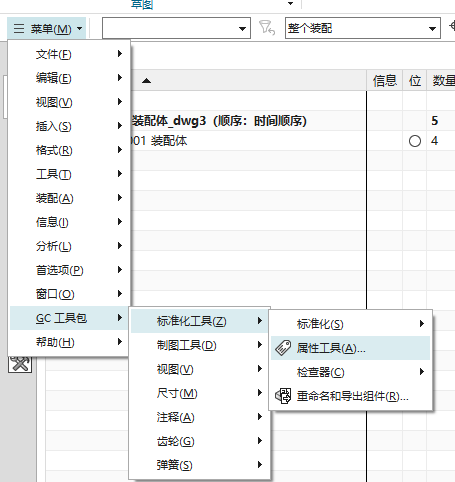This screenshot has height=482, width=455.
Task: Open the 尺寸(M) submenu
Action: [x=199, y=393]
